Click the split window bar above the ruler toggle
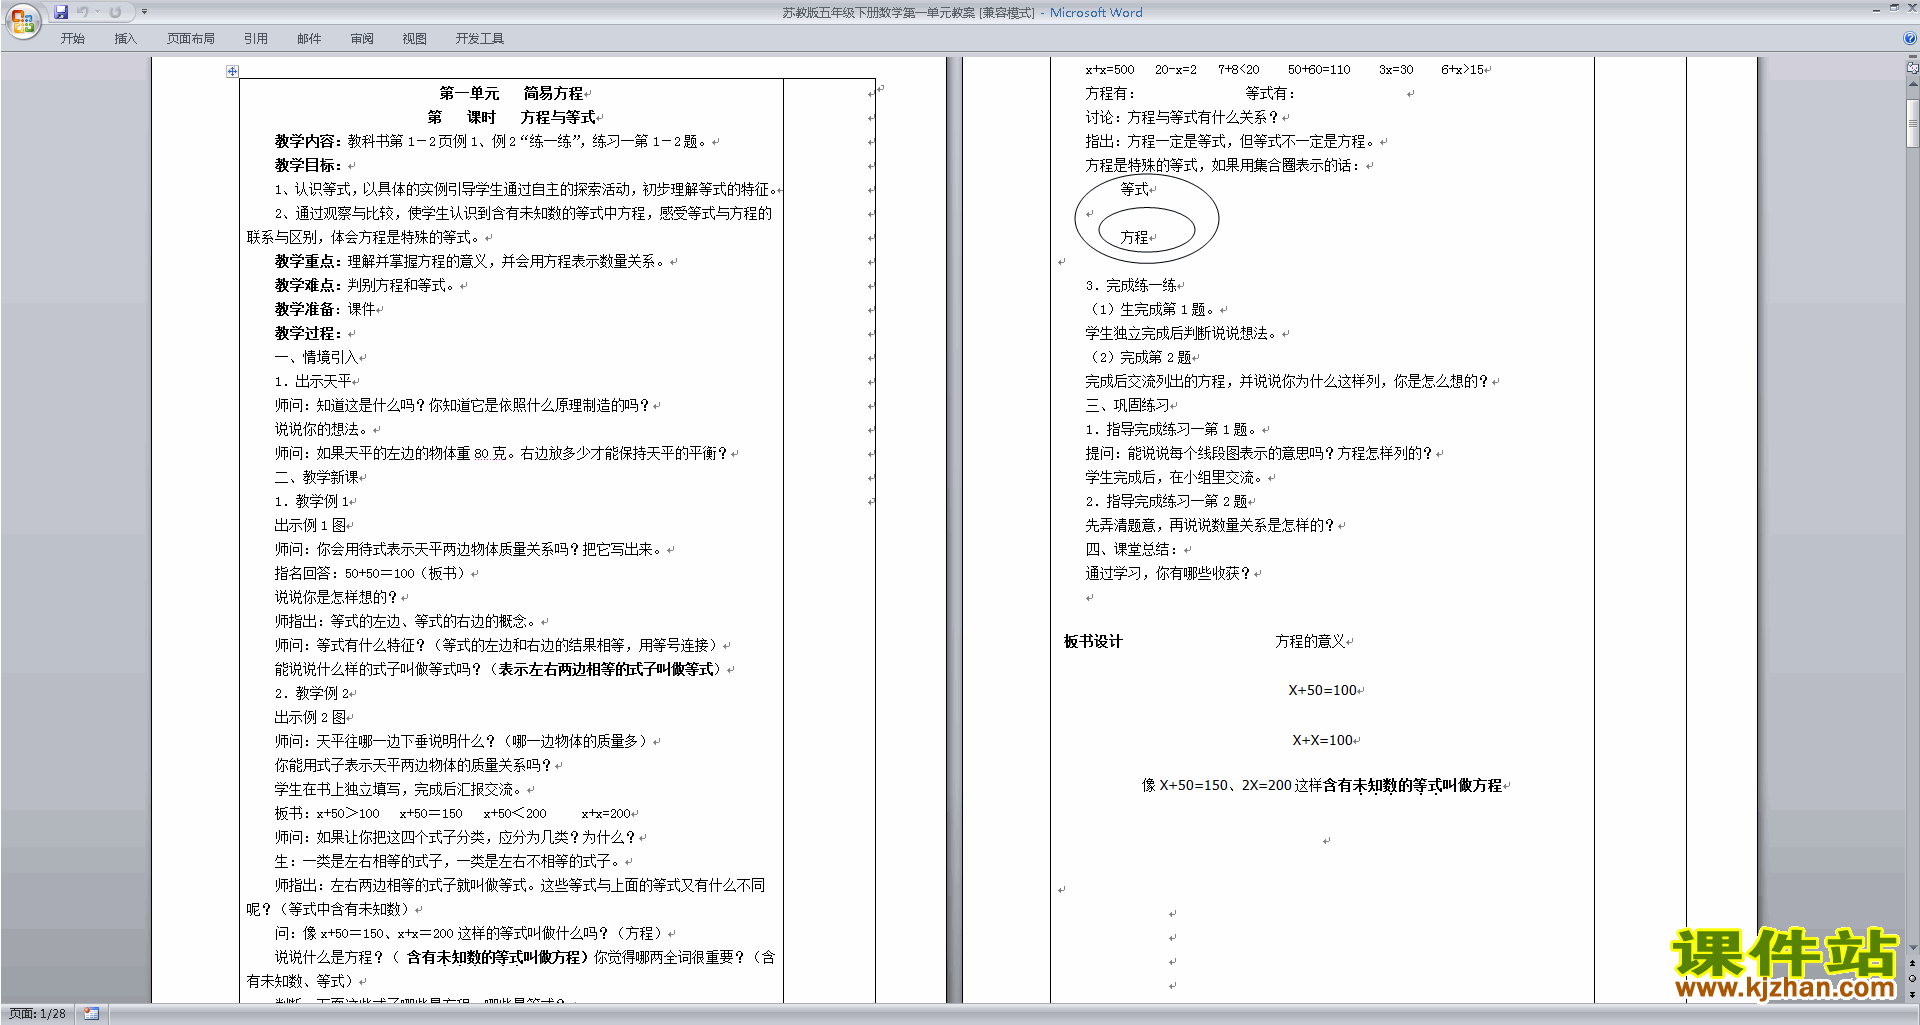The image size is (1920, 1025). tap(1913, 58)
